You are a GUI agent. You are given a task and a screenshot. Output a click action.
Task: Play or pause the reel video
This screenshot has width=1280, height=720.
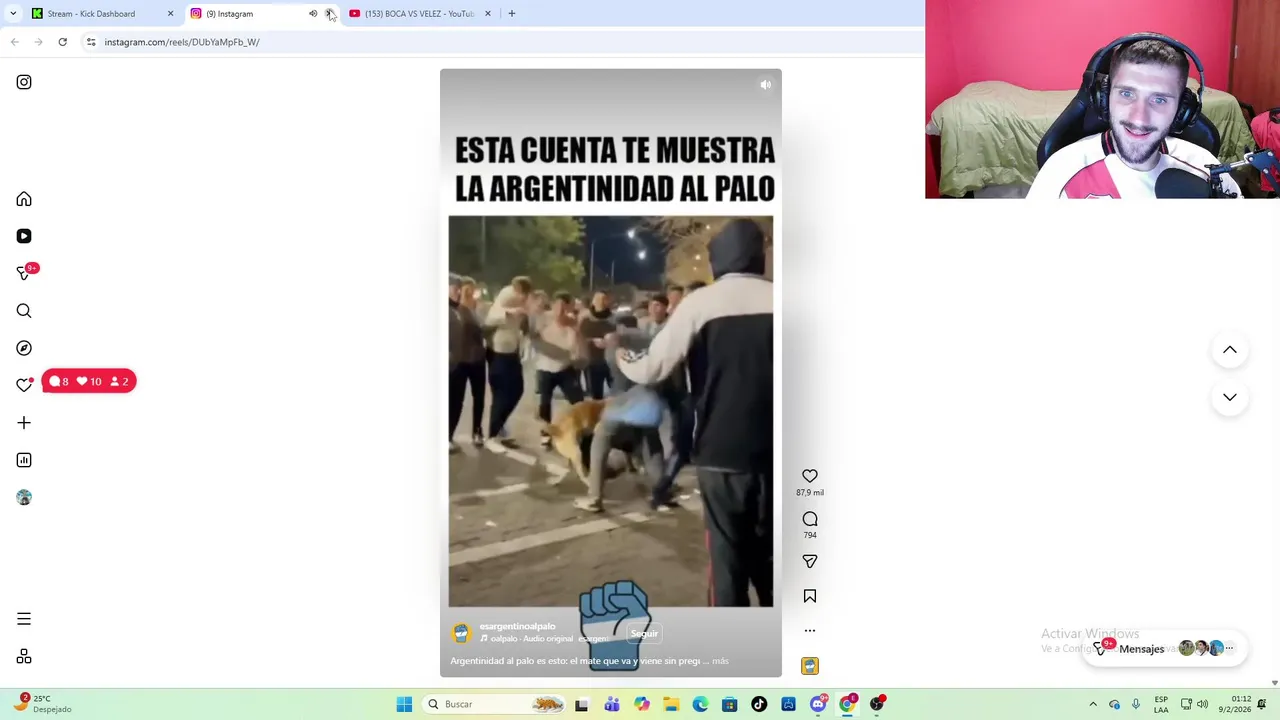pos(610,373)
